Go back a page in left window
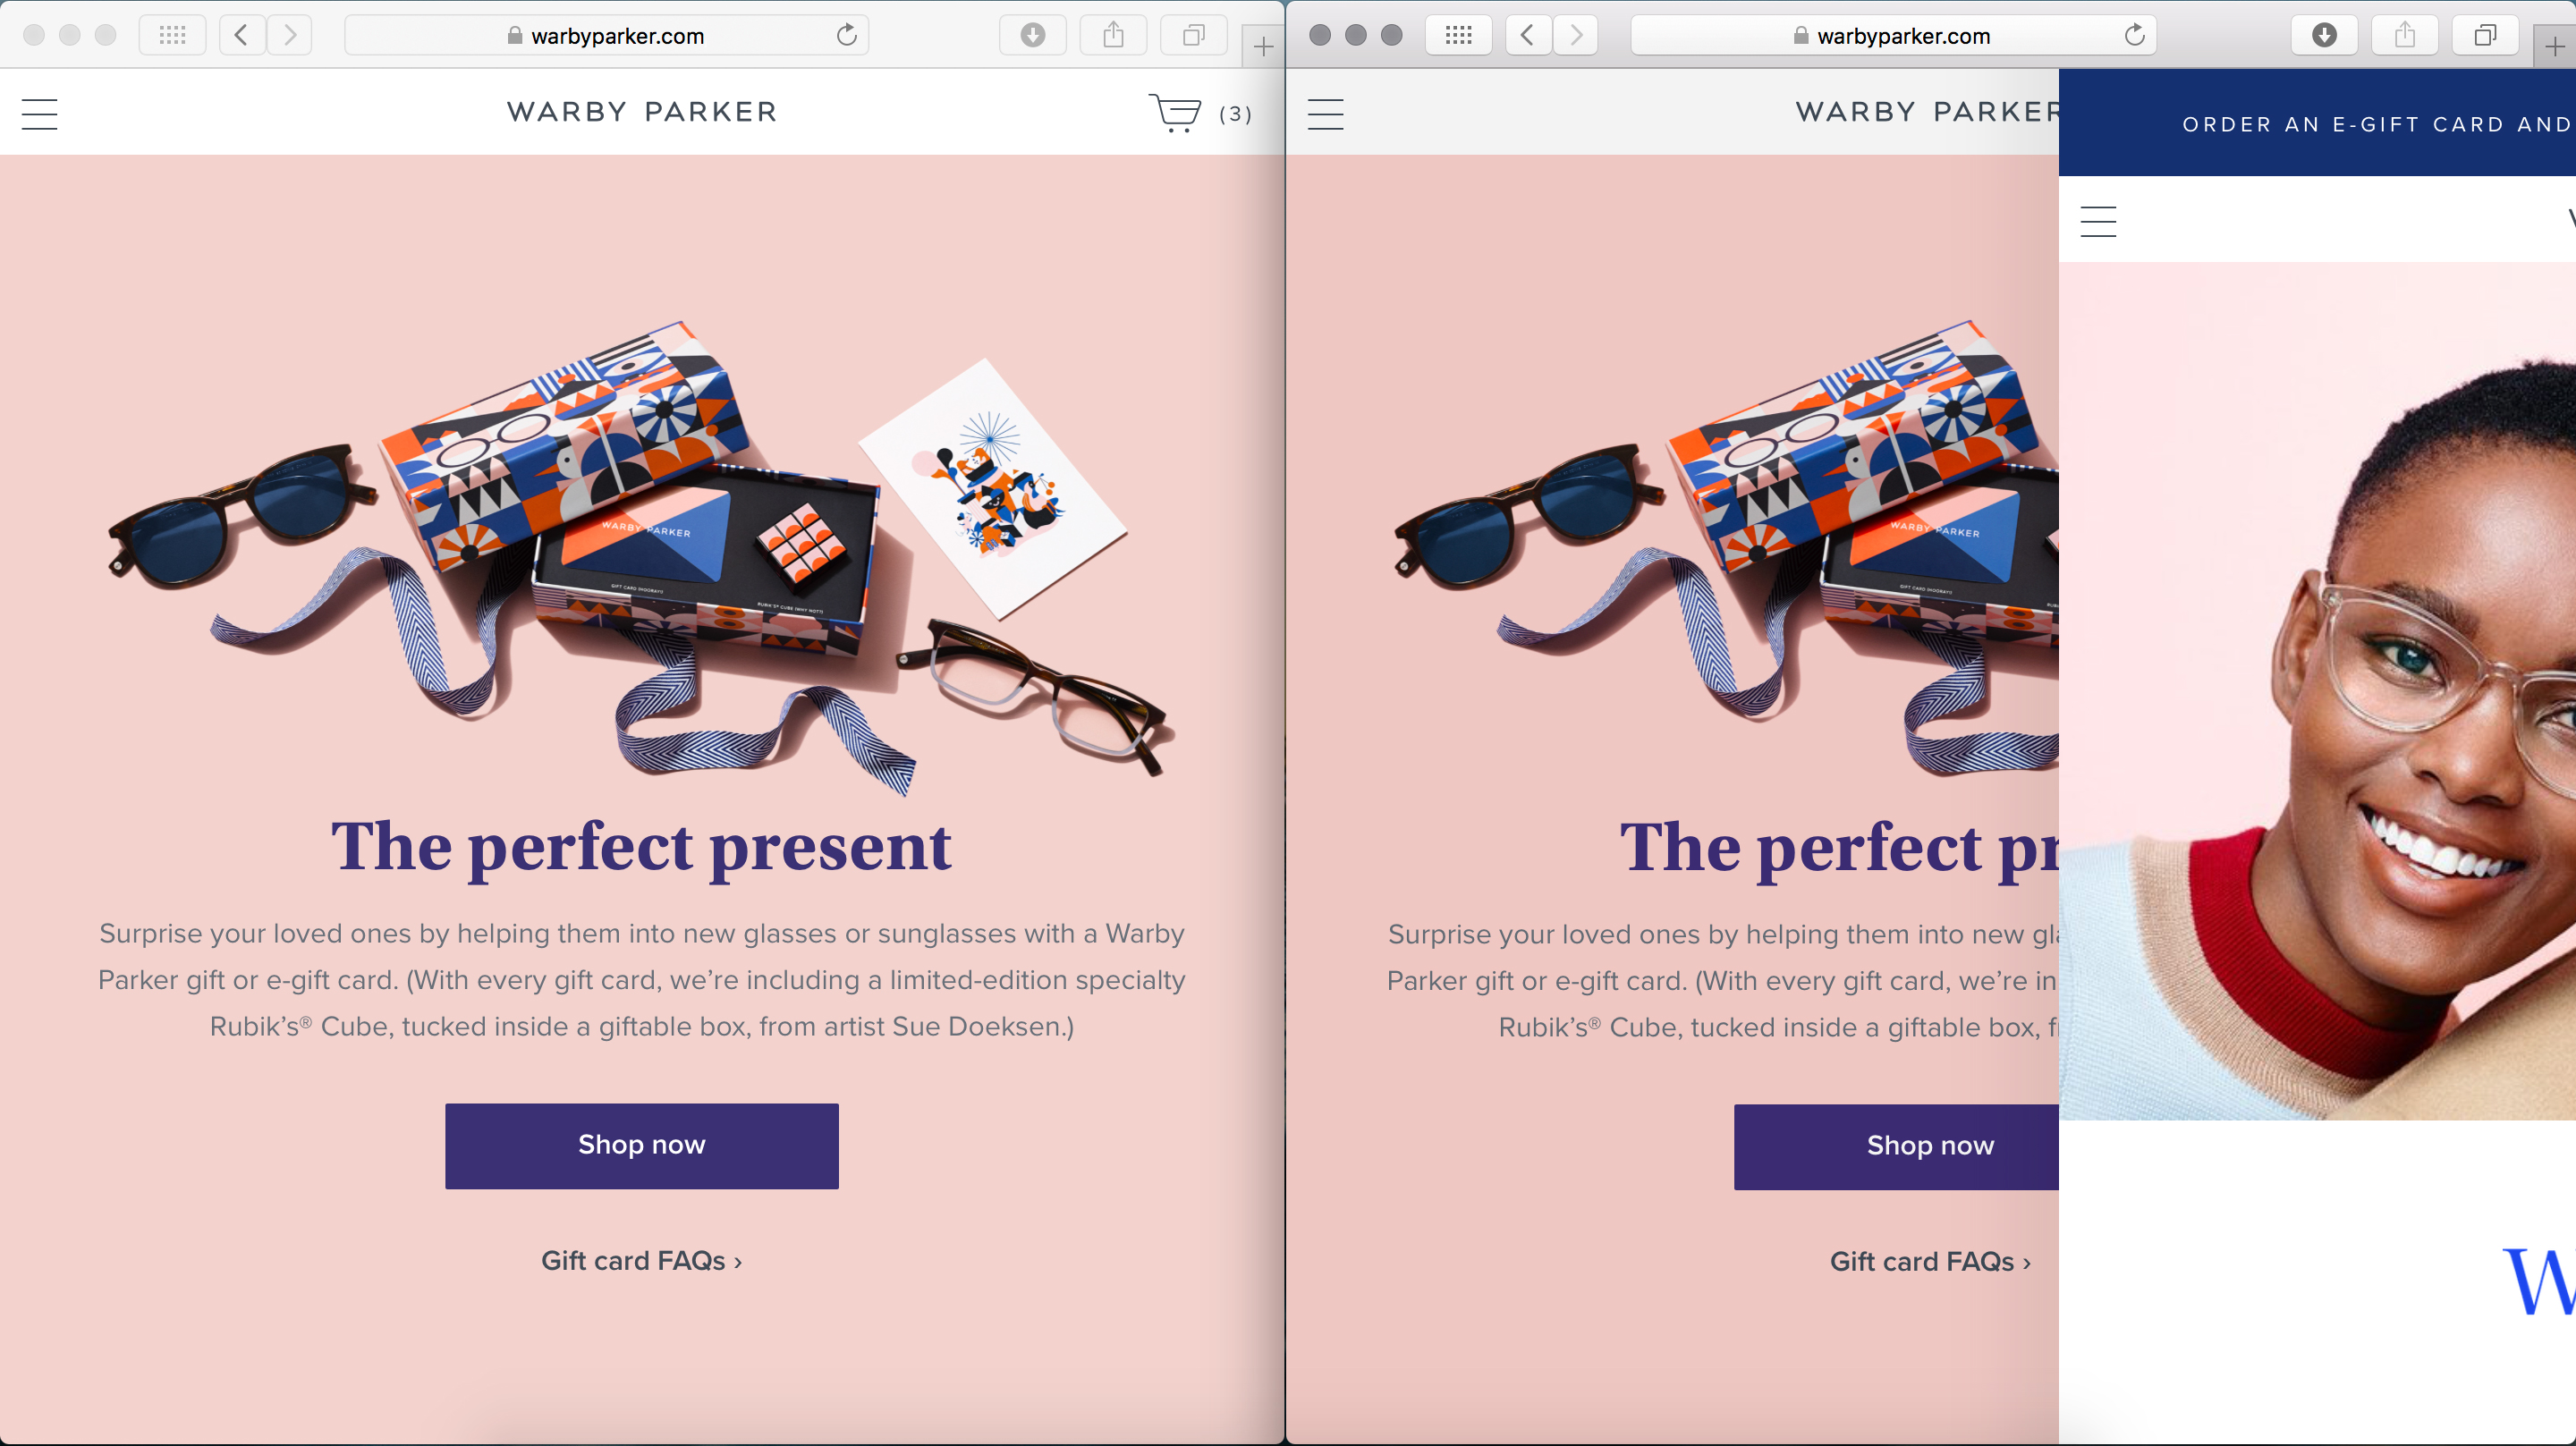This screenshot has width=2576, height=1446. click(x=242, y=36)
